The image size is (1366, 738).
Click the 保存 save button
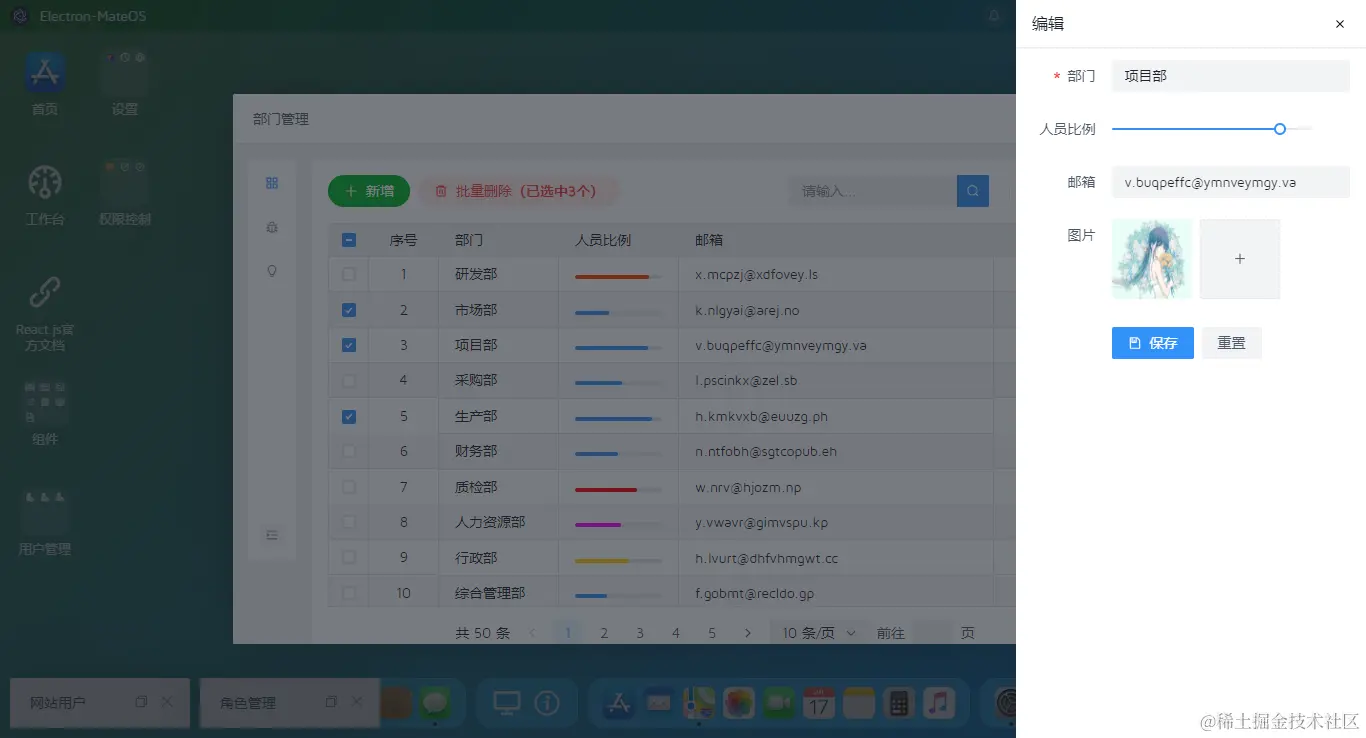(x=1152, y=342)
